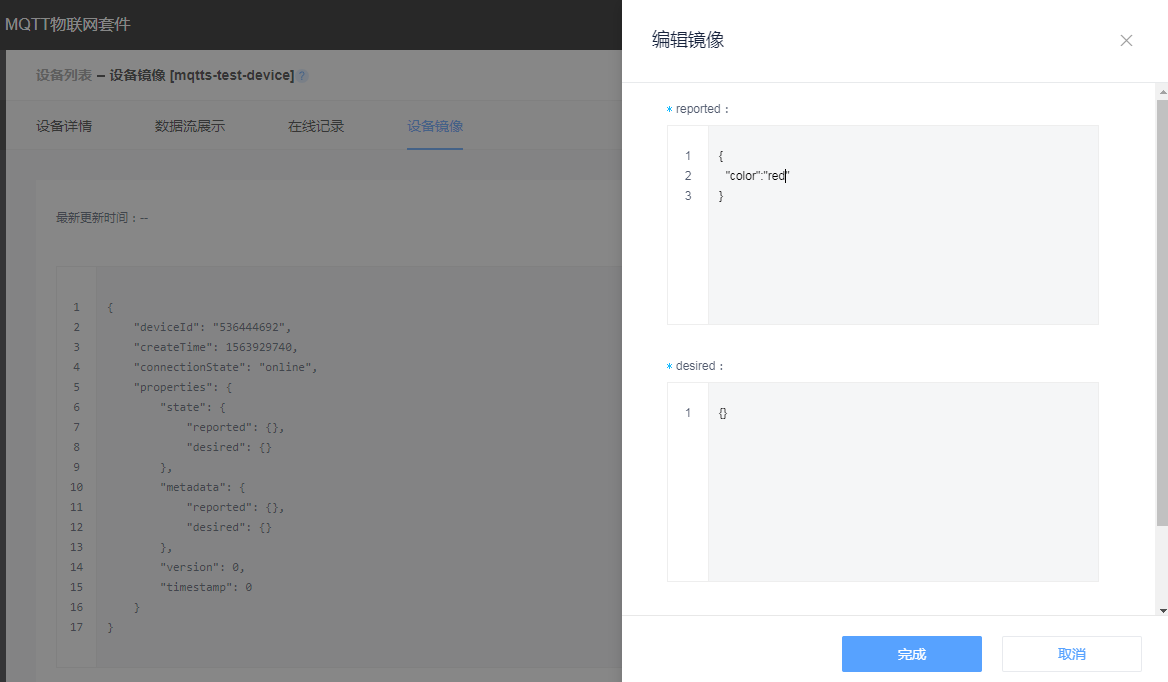This screenshot has width=1168, height=682.
Task: Click line number 10 in device image JSON
Action: (x=77, y=487)
